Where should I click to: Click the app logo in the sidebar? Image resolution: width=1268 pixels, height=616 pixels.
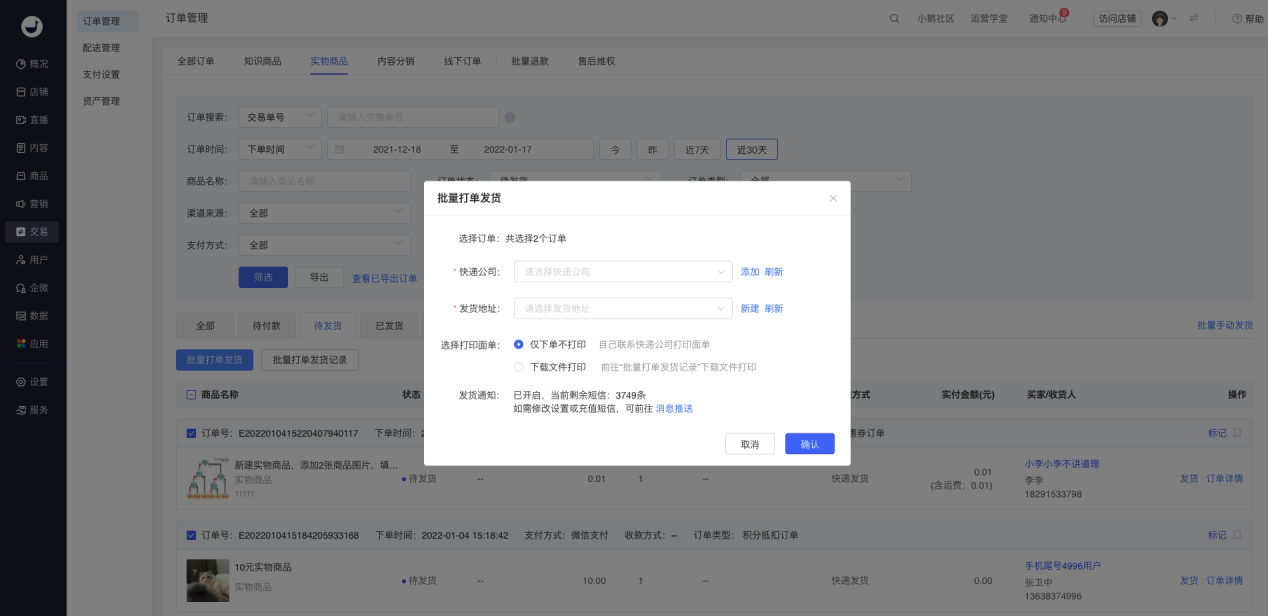coord(32,26)
